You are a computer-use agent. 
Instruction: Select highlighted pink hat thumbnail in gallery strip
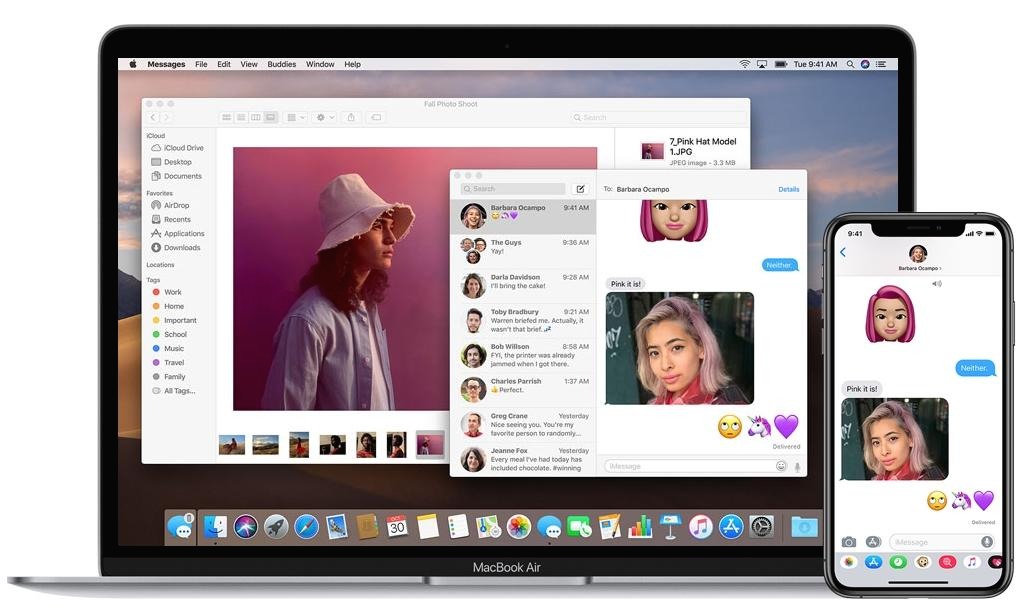[430, 446]
